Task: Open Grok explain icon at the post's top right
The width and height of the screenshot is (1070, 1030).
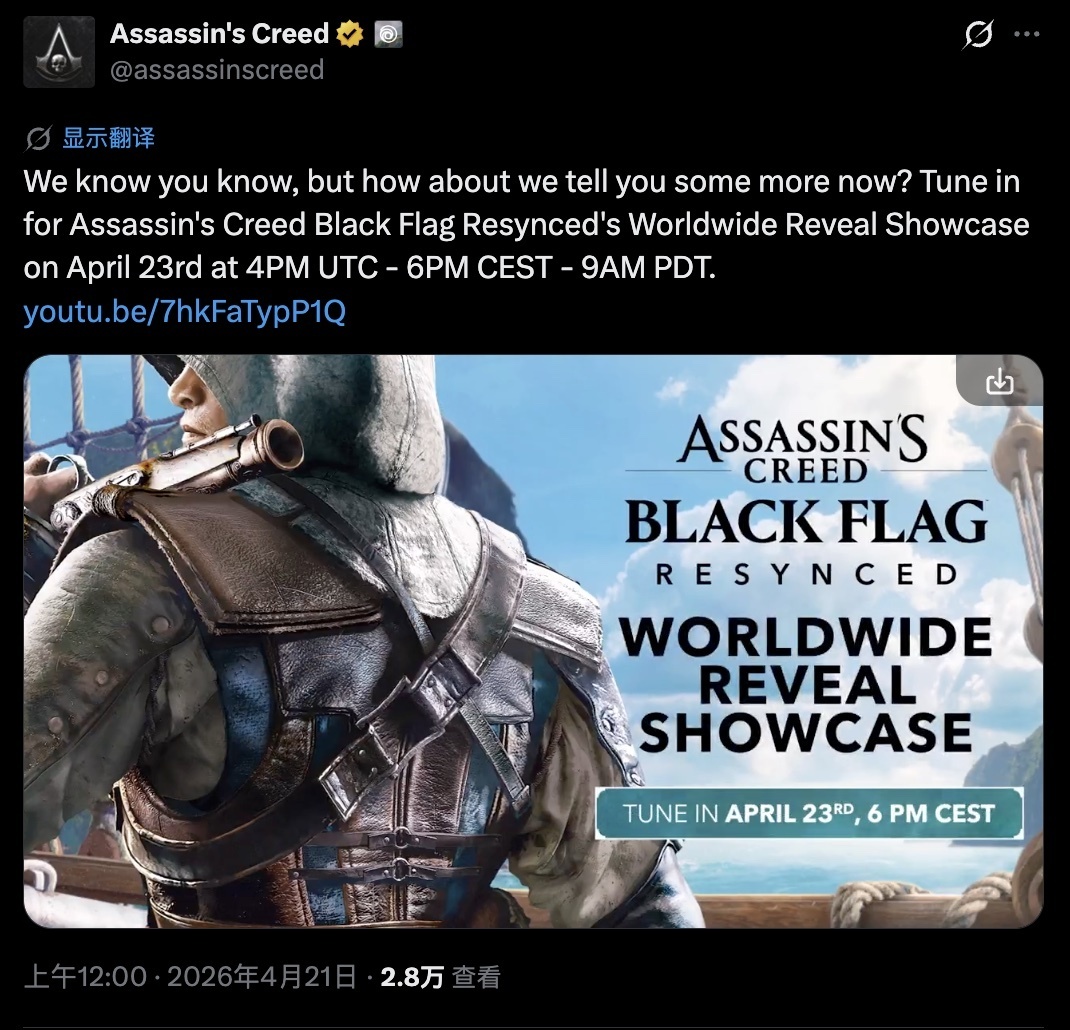Action: tap(977, 34)
